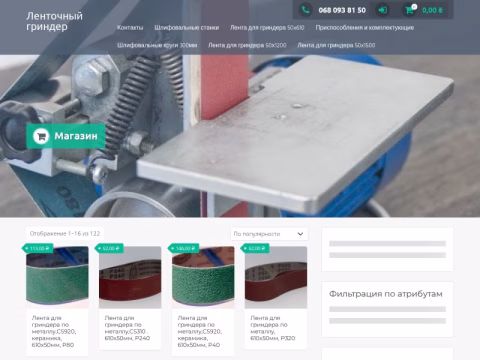Click the 62,00 ₴ tag on P320 belt
The width and height of the screenshot is (480, 360).
(x=255, y=248)
